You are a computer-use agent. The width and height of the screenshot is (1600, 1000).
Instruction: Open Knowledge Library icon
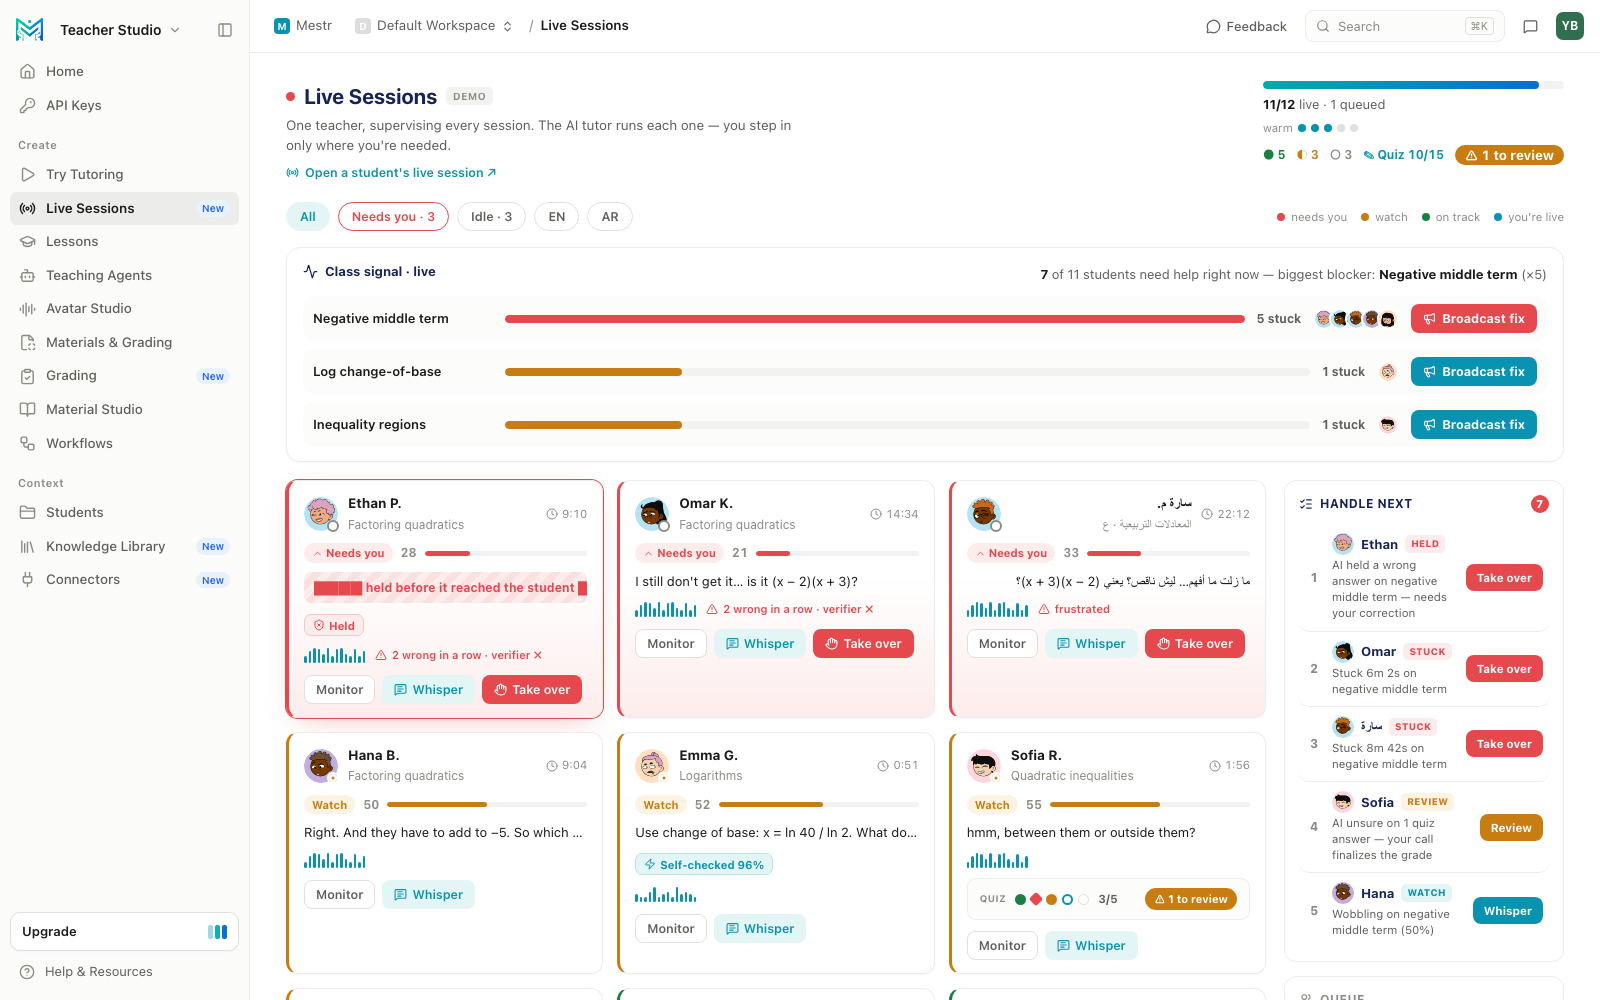pos(28,546)
